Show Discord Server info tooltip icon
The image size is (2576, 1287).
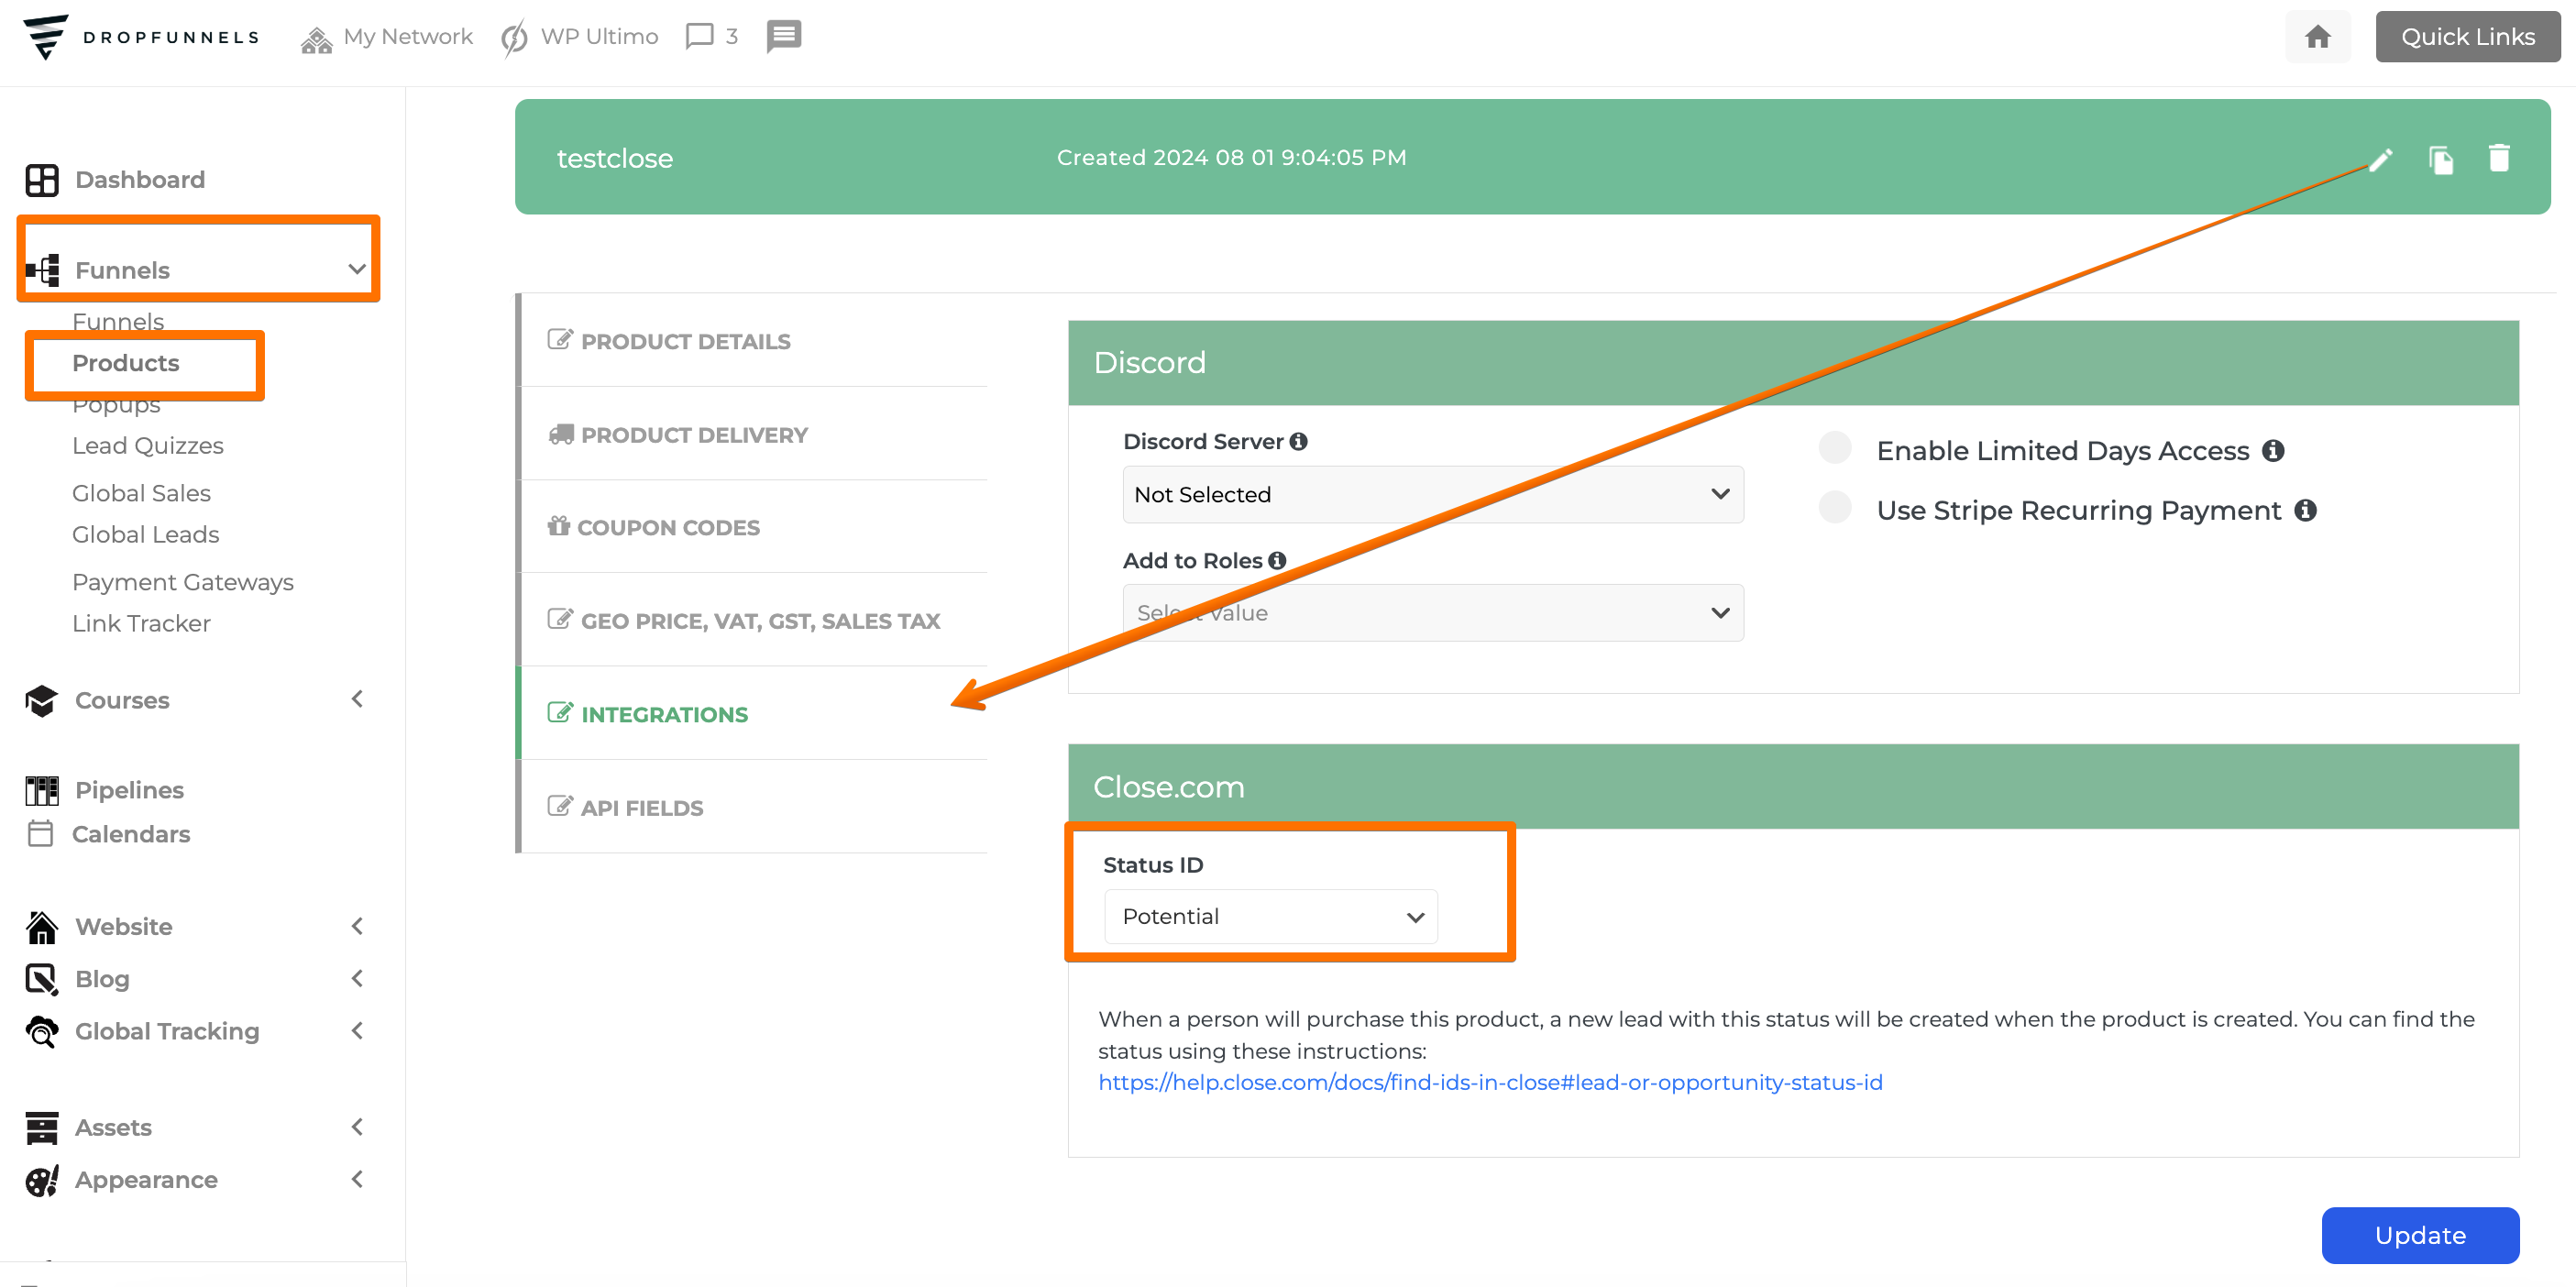point(1298,441)
